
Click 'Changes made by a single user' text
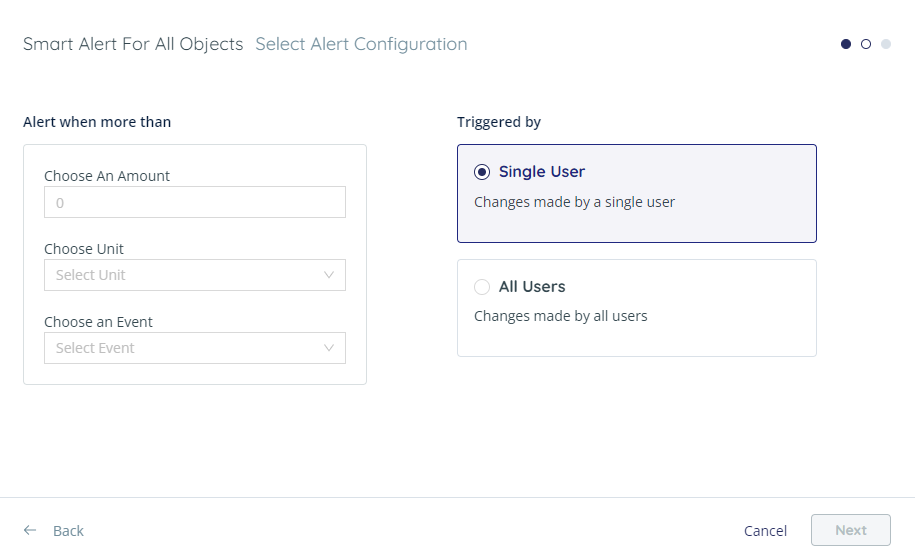pyautogui.click(x=574, y=202)
